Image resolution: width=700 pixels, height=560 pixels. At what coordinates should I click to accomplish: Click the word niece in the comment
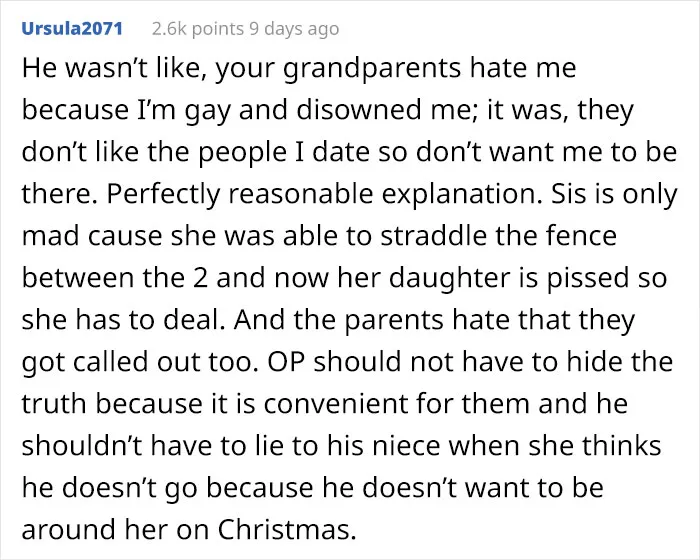(406, 445)
